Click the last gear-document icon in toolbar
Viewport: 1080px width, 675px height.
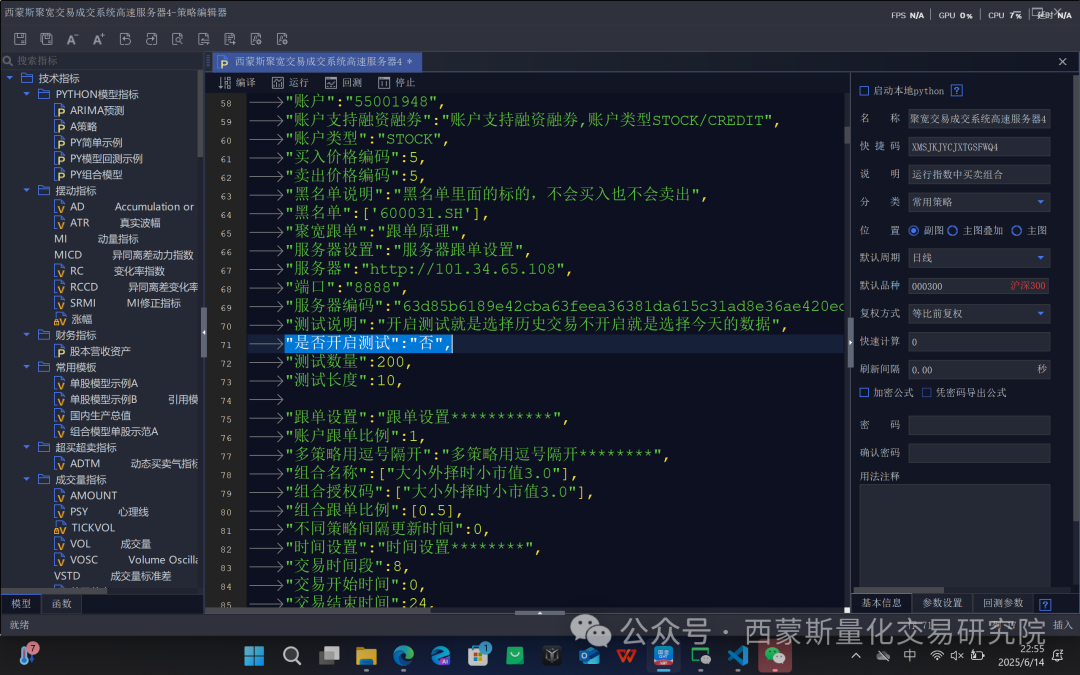pos(282,39)
